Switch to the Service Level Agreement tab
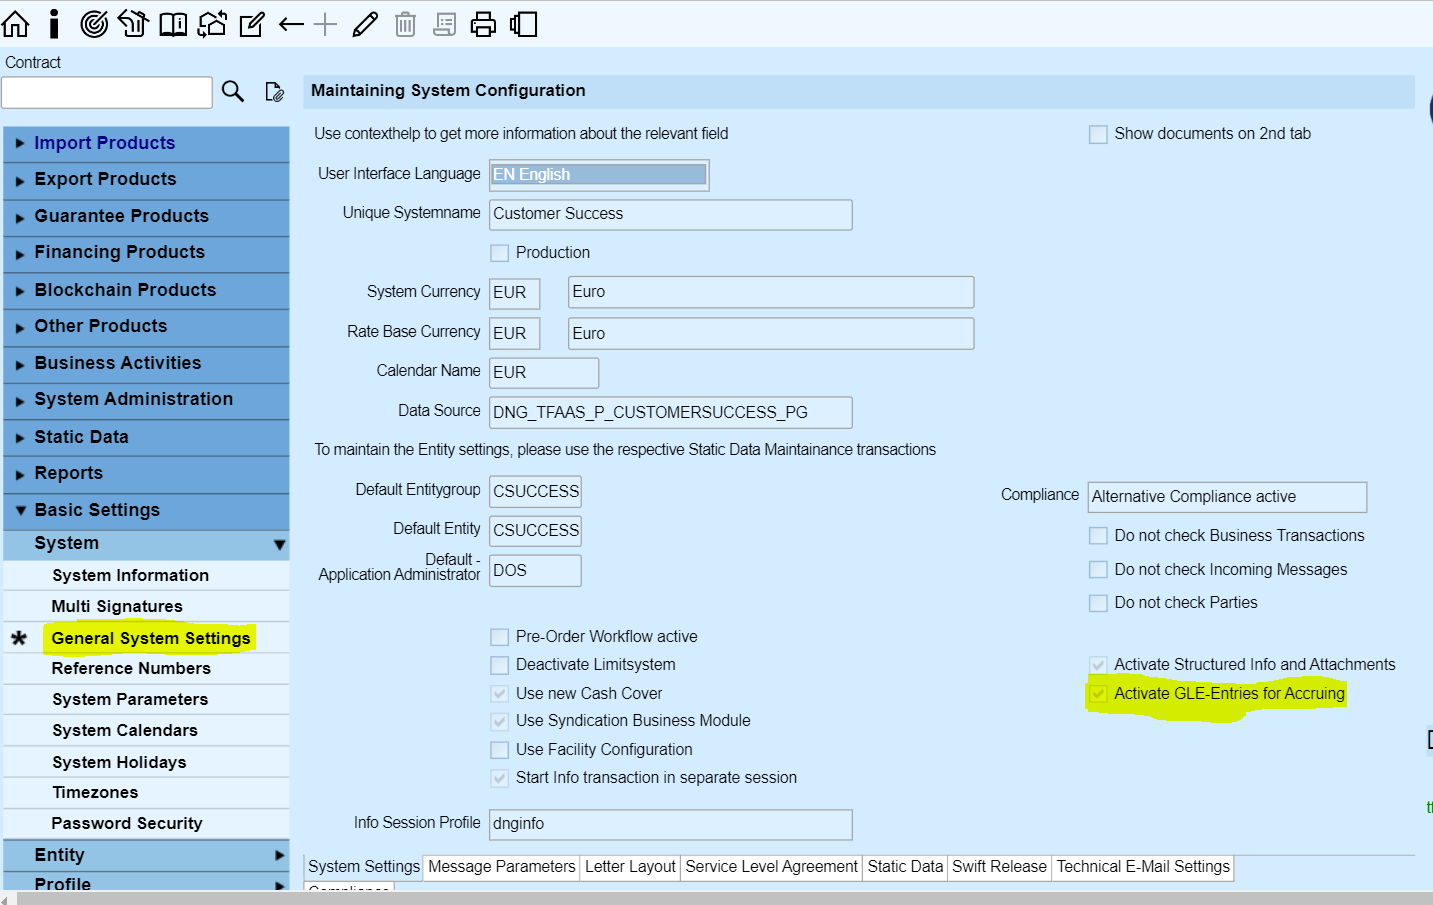 click(x=772, y=867)
